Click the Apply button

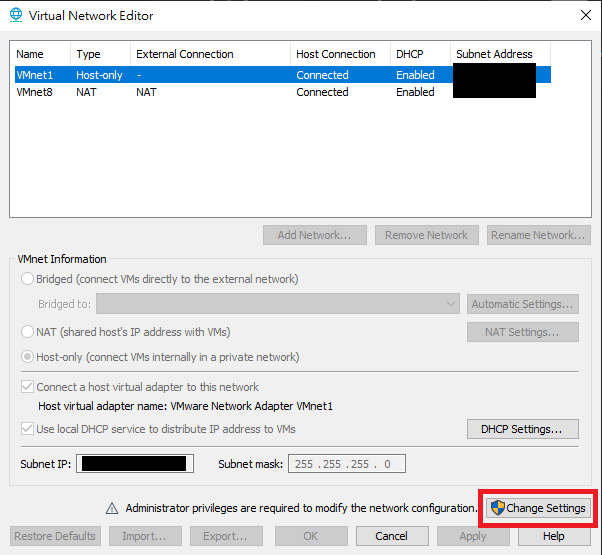[473, 536]
